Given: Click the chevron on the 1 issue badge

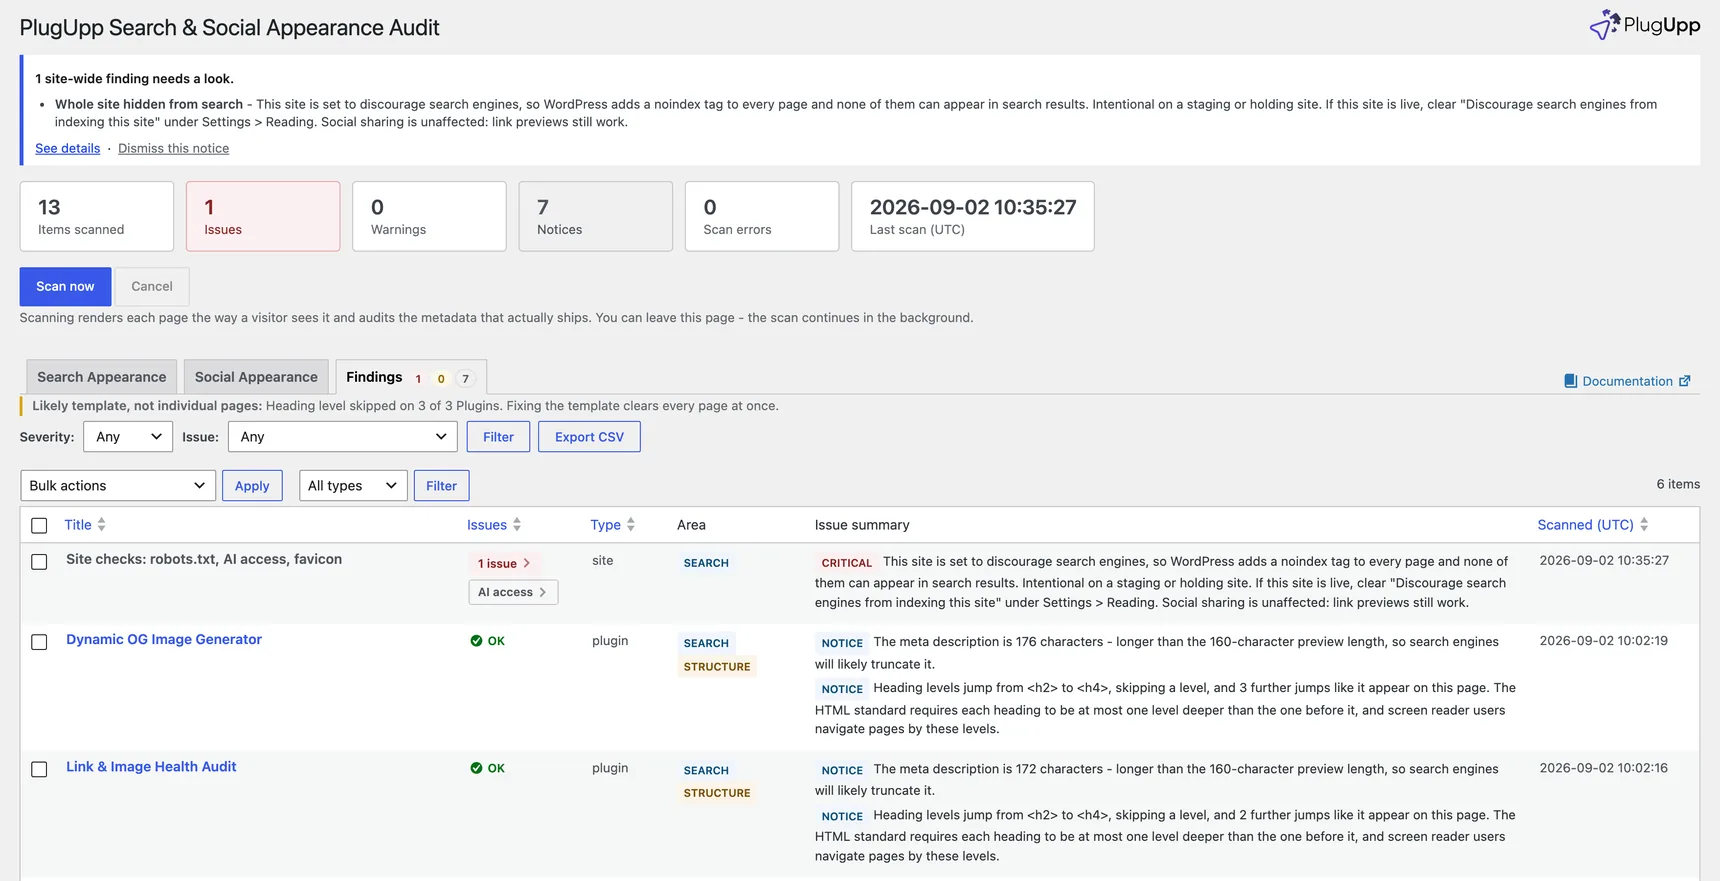Looking at the screenshot, I should 527,563.
